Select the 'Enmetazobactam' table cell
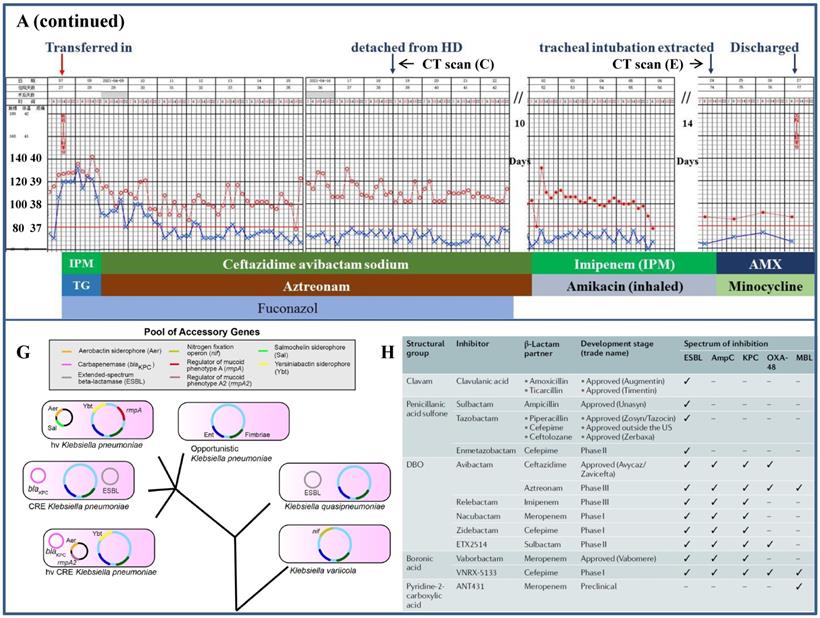Screen dimensions: 820x618 tap(486, 450)
